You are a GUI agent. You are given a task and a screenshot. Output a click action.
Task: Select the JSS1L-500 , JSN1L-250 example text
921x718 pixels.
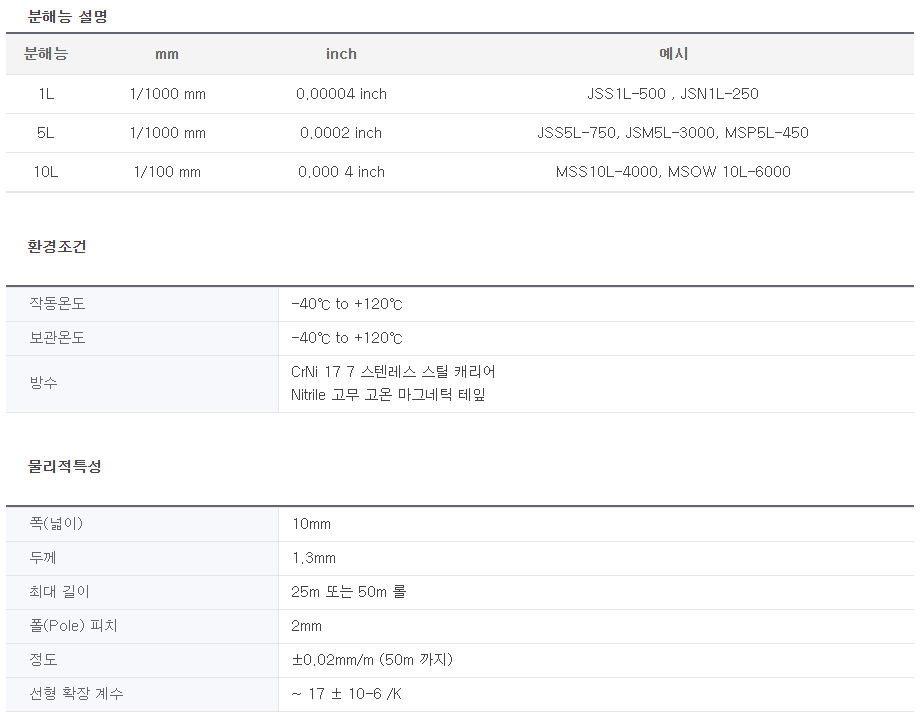673,94
